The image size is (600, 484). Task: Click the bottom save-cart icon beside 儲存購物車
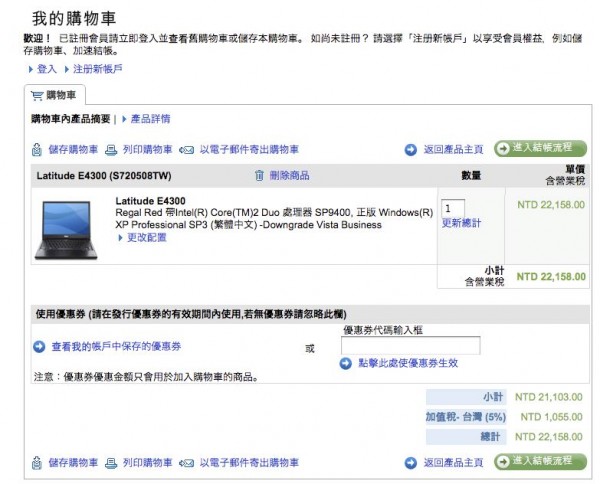pyautogui.click(x=37, y=463)
